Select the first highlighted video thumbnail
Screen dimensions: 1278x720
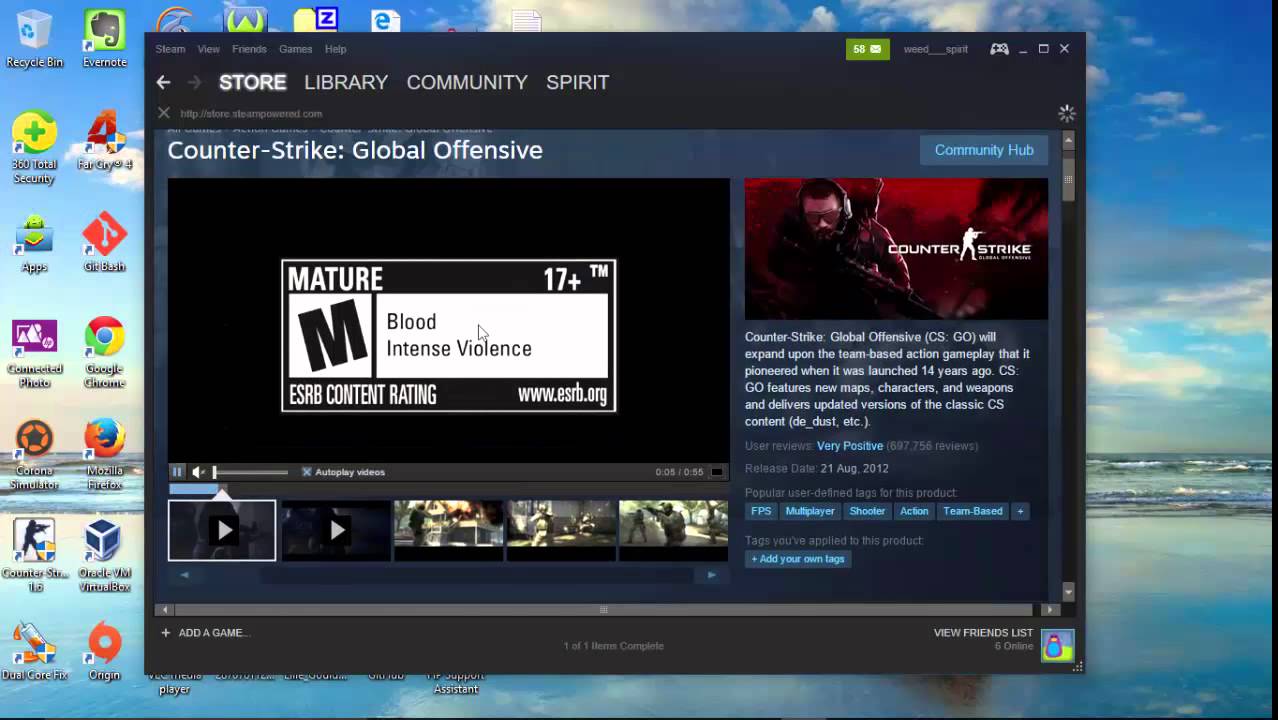coord(222,530)
